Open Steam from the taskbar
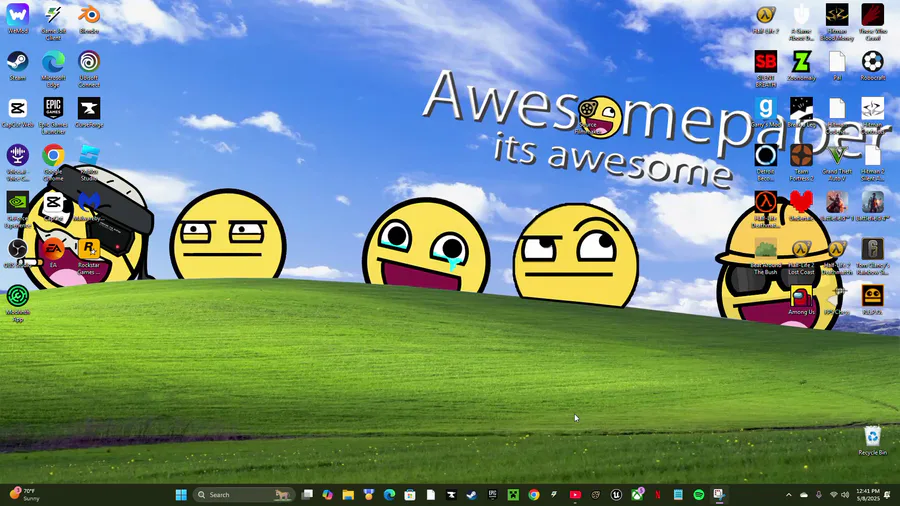Screen dimensions: 900x506 (472, 495)
